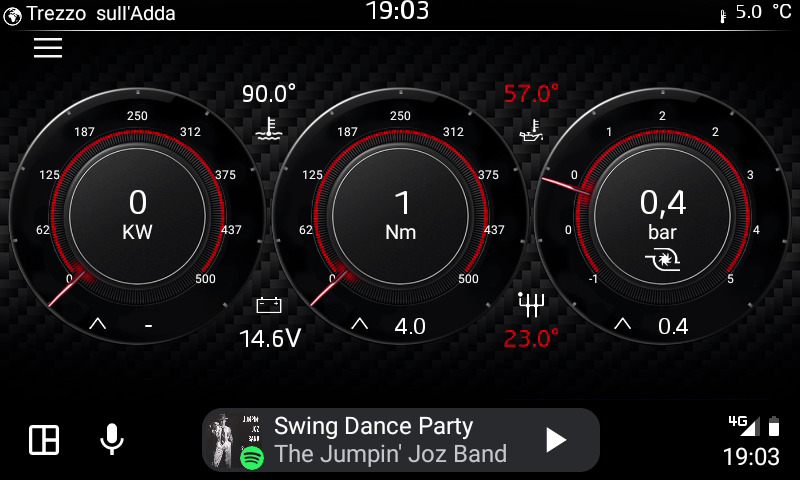This screenshot has width=800, height=480.
Task: Tap the 4.0 peak value under Nm gauge
Action: click(410, 326)
